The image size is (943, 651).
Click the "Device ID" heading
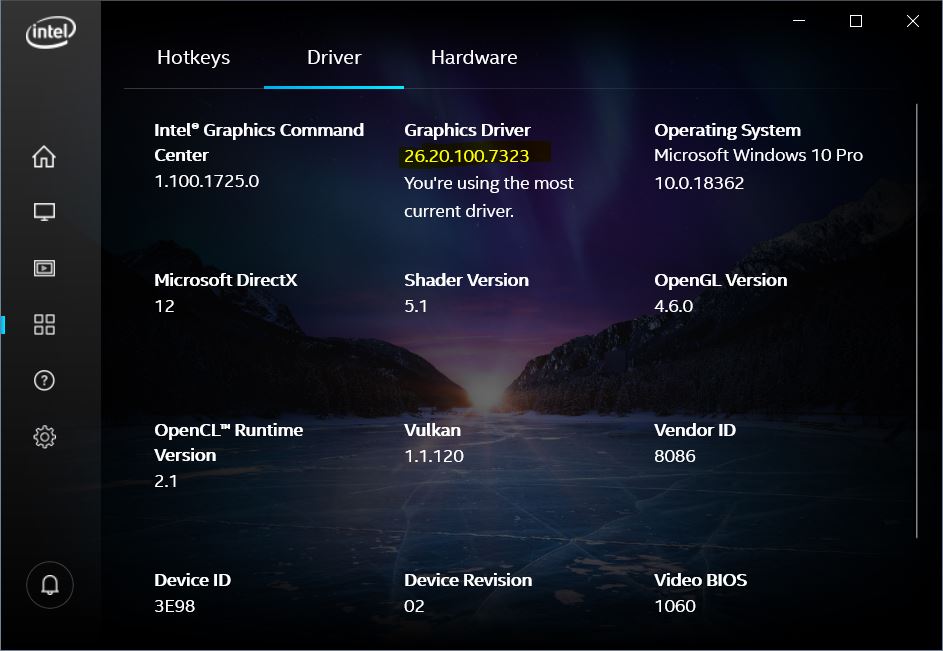tap(192, 580)
